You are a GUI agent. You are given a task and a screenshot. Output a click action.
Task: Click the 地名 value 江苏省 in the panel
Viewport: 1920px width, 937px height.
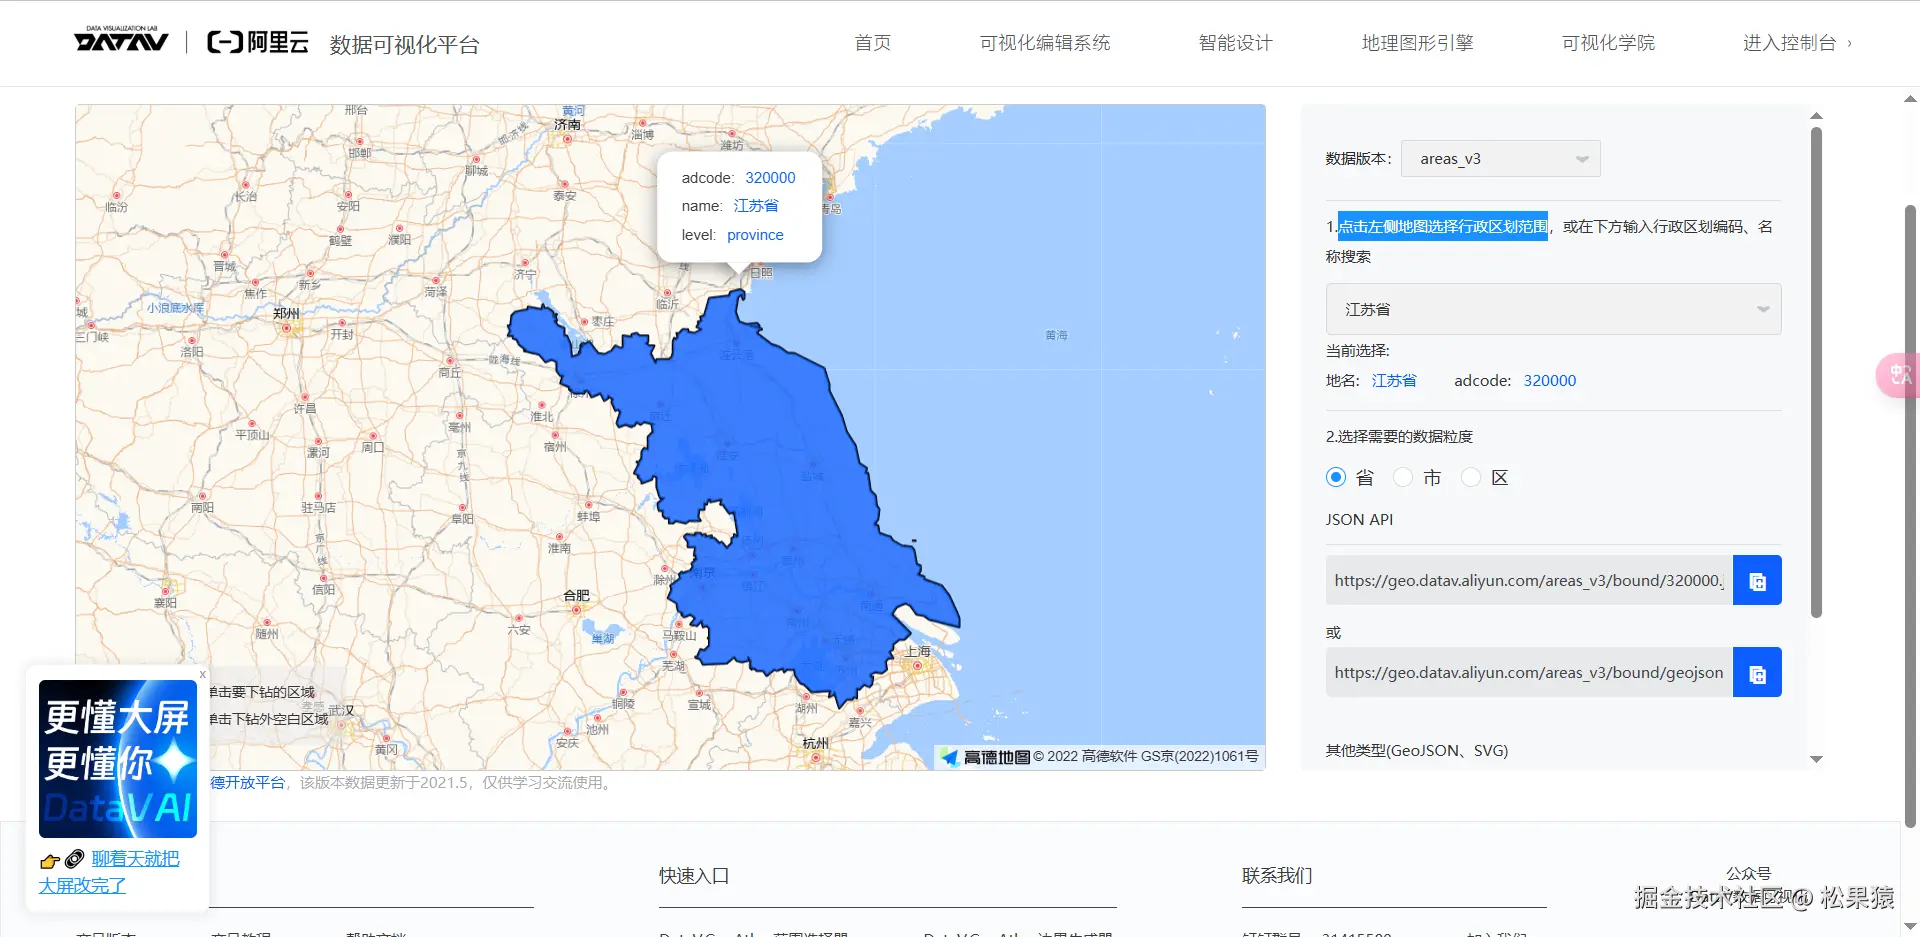(1394, 381)
